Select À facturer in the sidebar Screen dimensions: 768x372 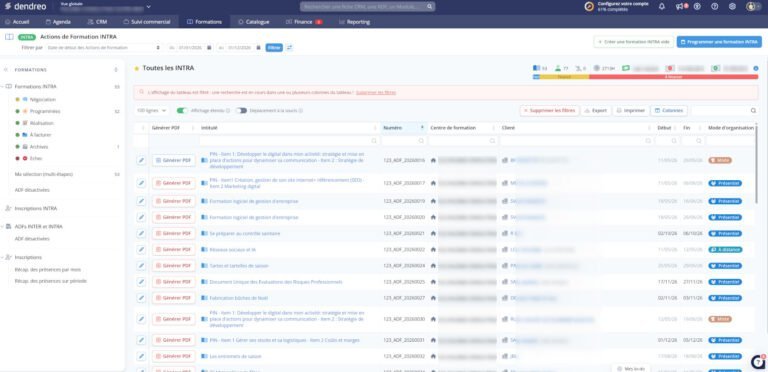point(41,135)
